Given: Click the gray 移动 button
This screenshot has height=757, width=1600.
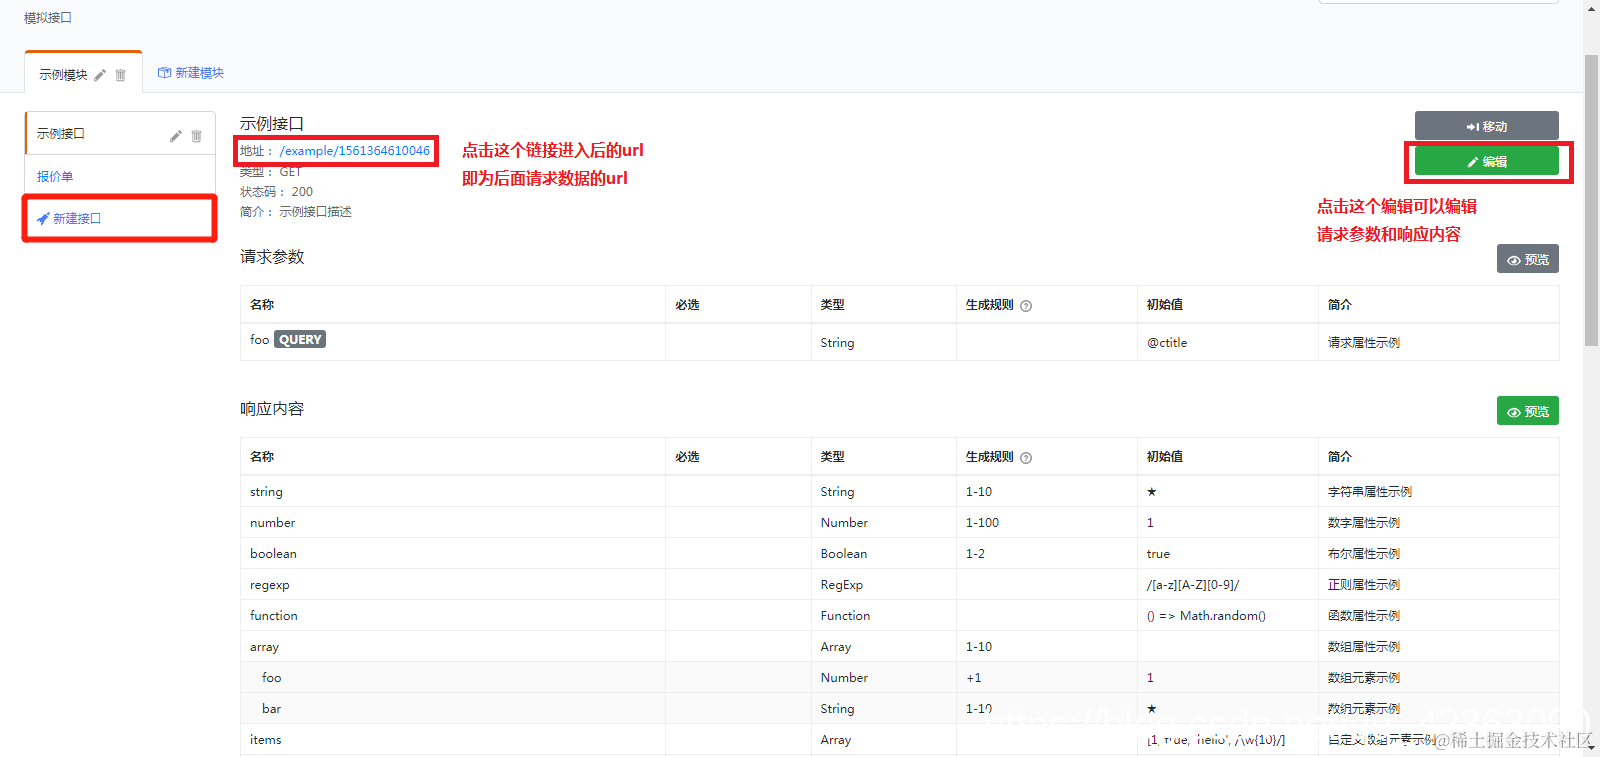Looking at the screenshot, I should point(1487,126).
